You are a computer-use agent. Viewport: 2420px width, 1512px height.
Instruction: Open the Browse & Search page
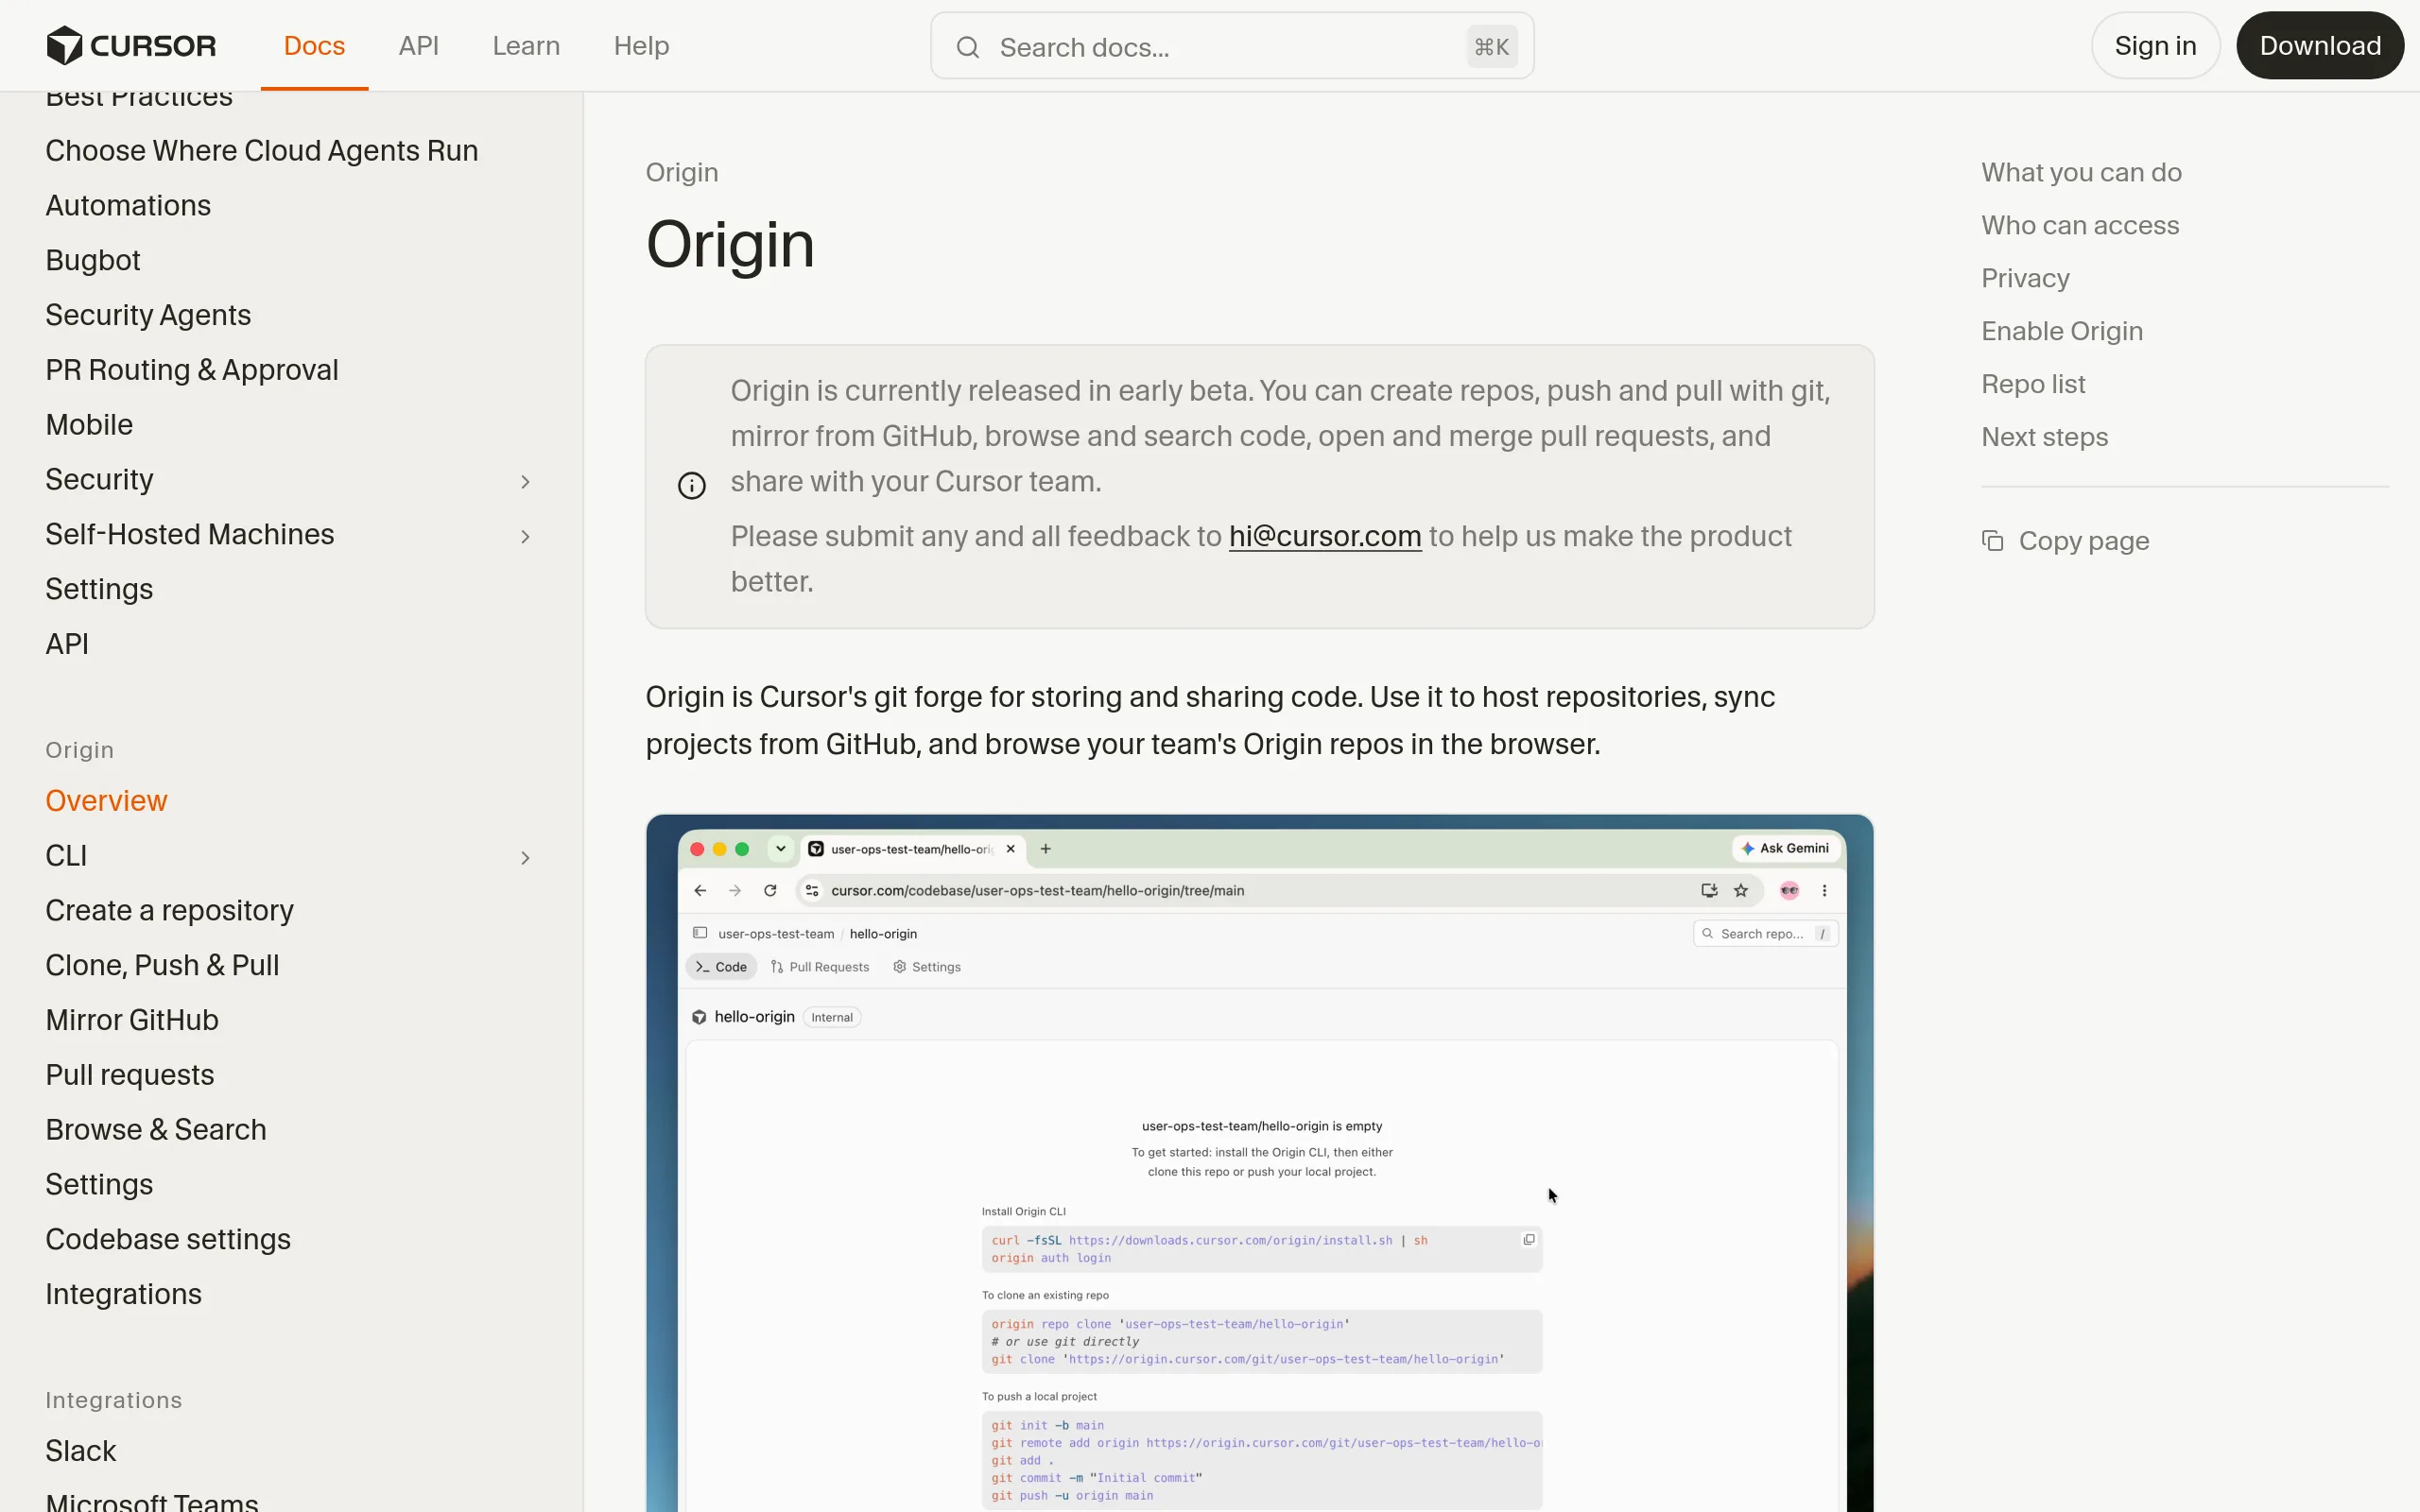[156, 1130]
